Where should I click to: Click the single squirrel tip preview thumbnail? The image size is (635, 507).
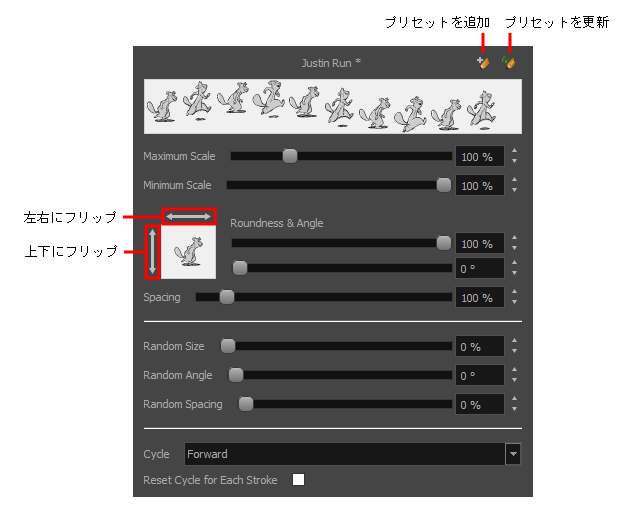pyautogui.click(x=189, y=252)
